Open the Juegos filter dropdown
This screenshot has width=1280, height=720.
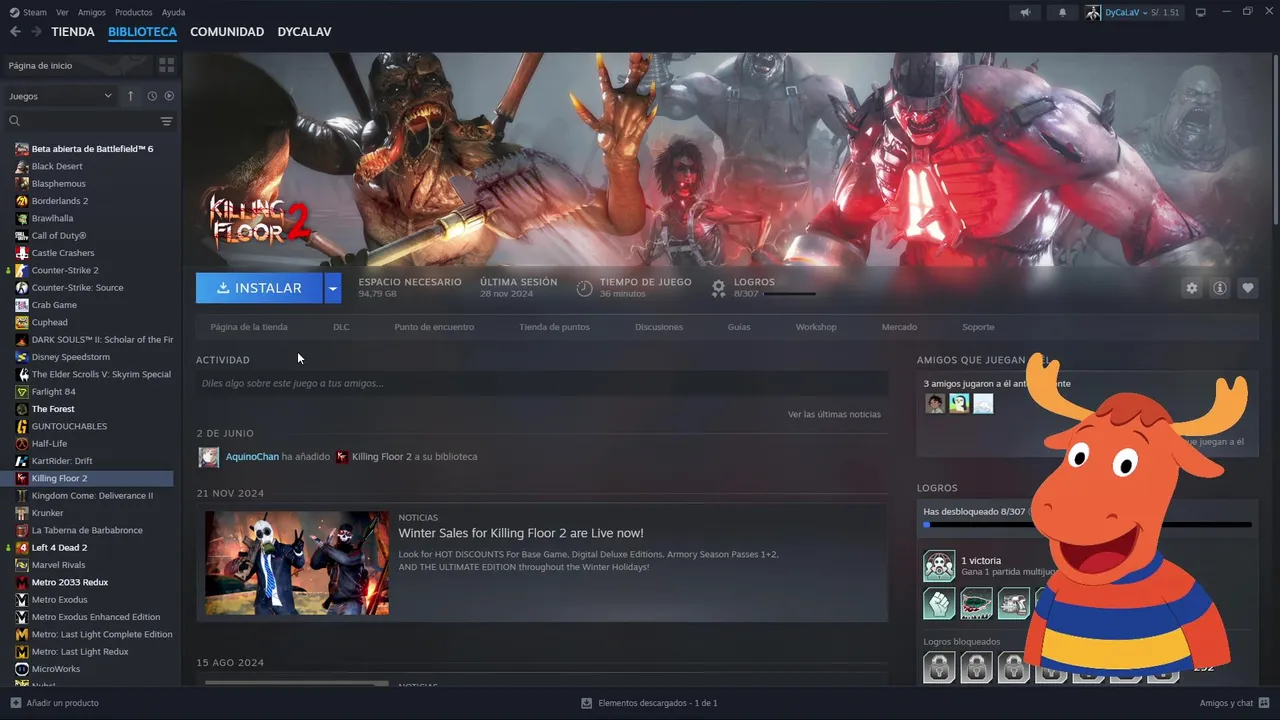[x=60, y=96]
